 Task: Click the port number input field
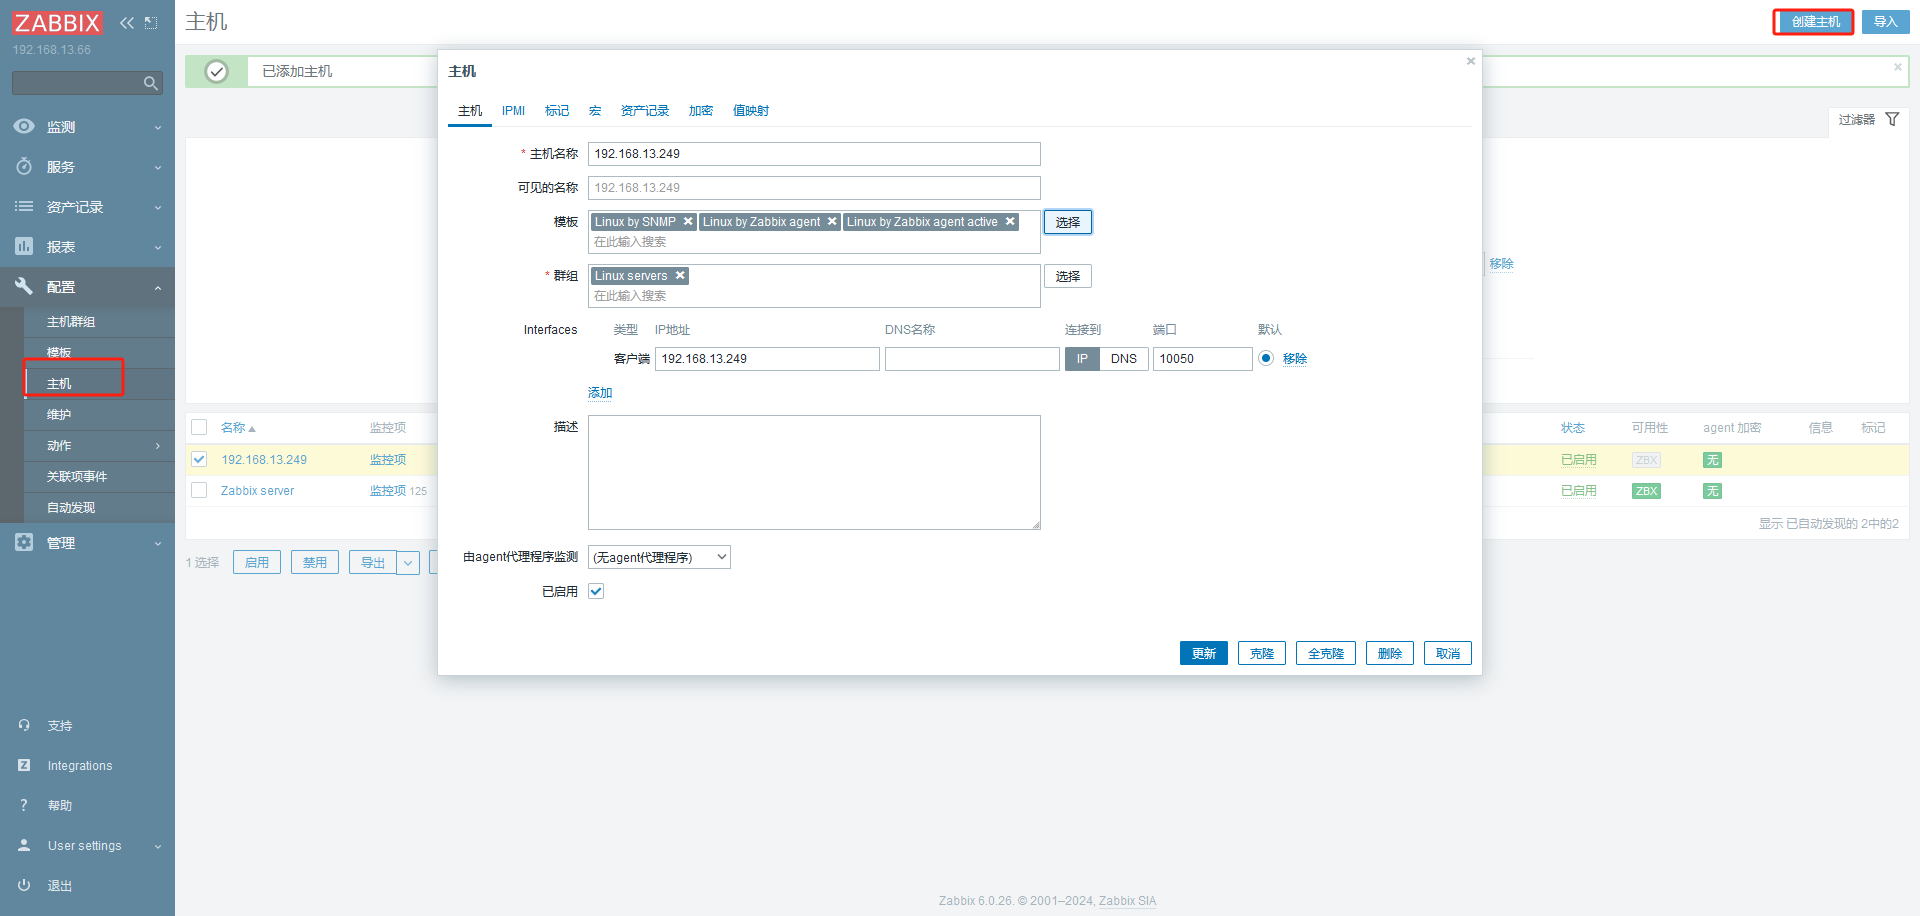coord(1201,359)
